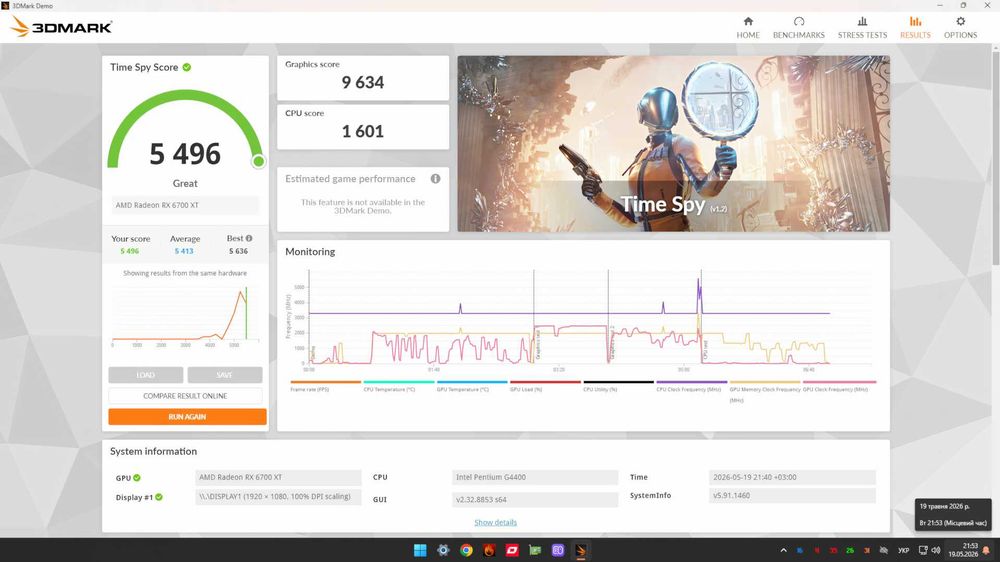Click the AMD Radeon RX 6700 XT GPU field
This screenshot has height=562, width=1000.
coord(278,477)
